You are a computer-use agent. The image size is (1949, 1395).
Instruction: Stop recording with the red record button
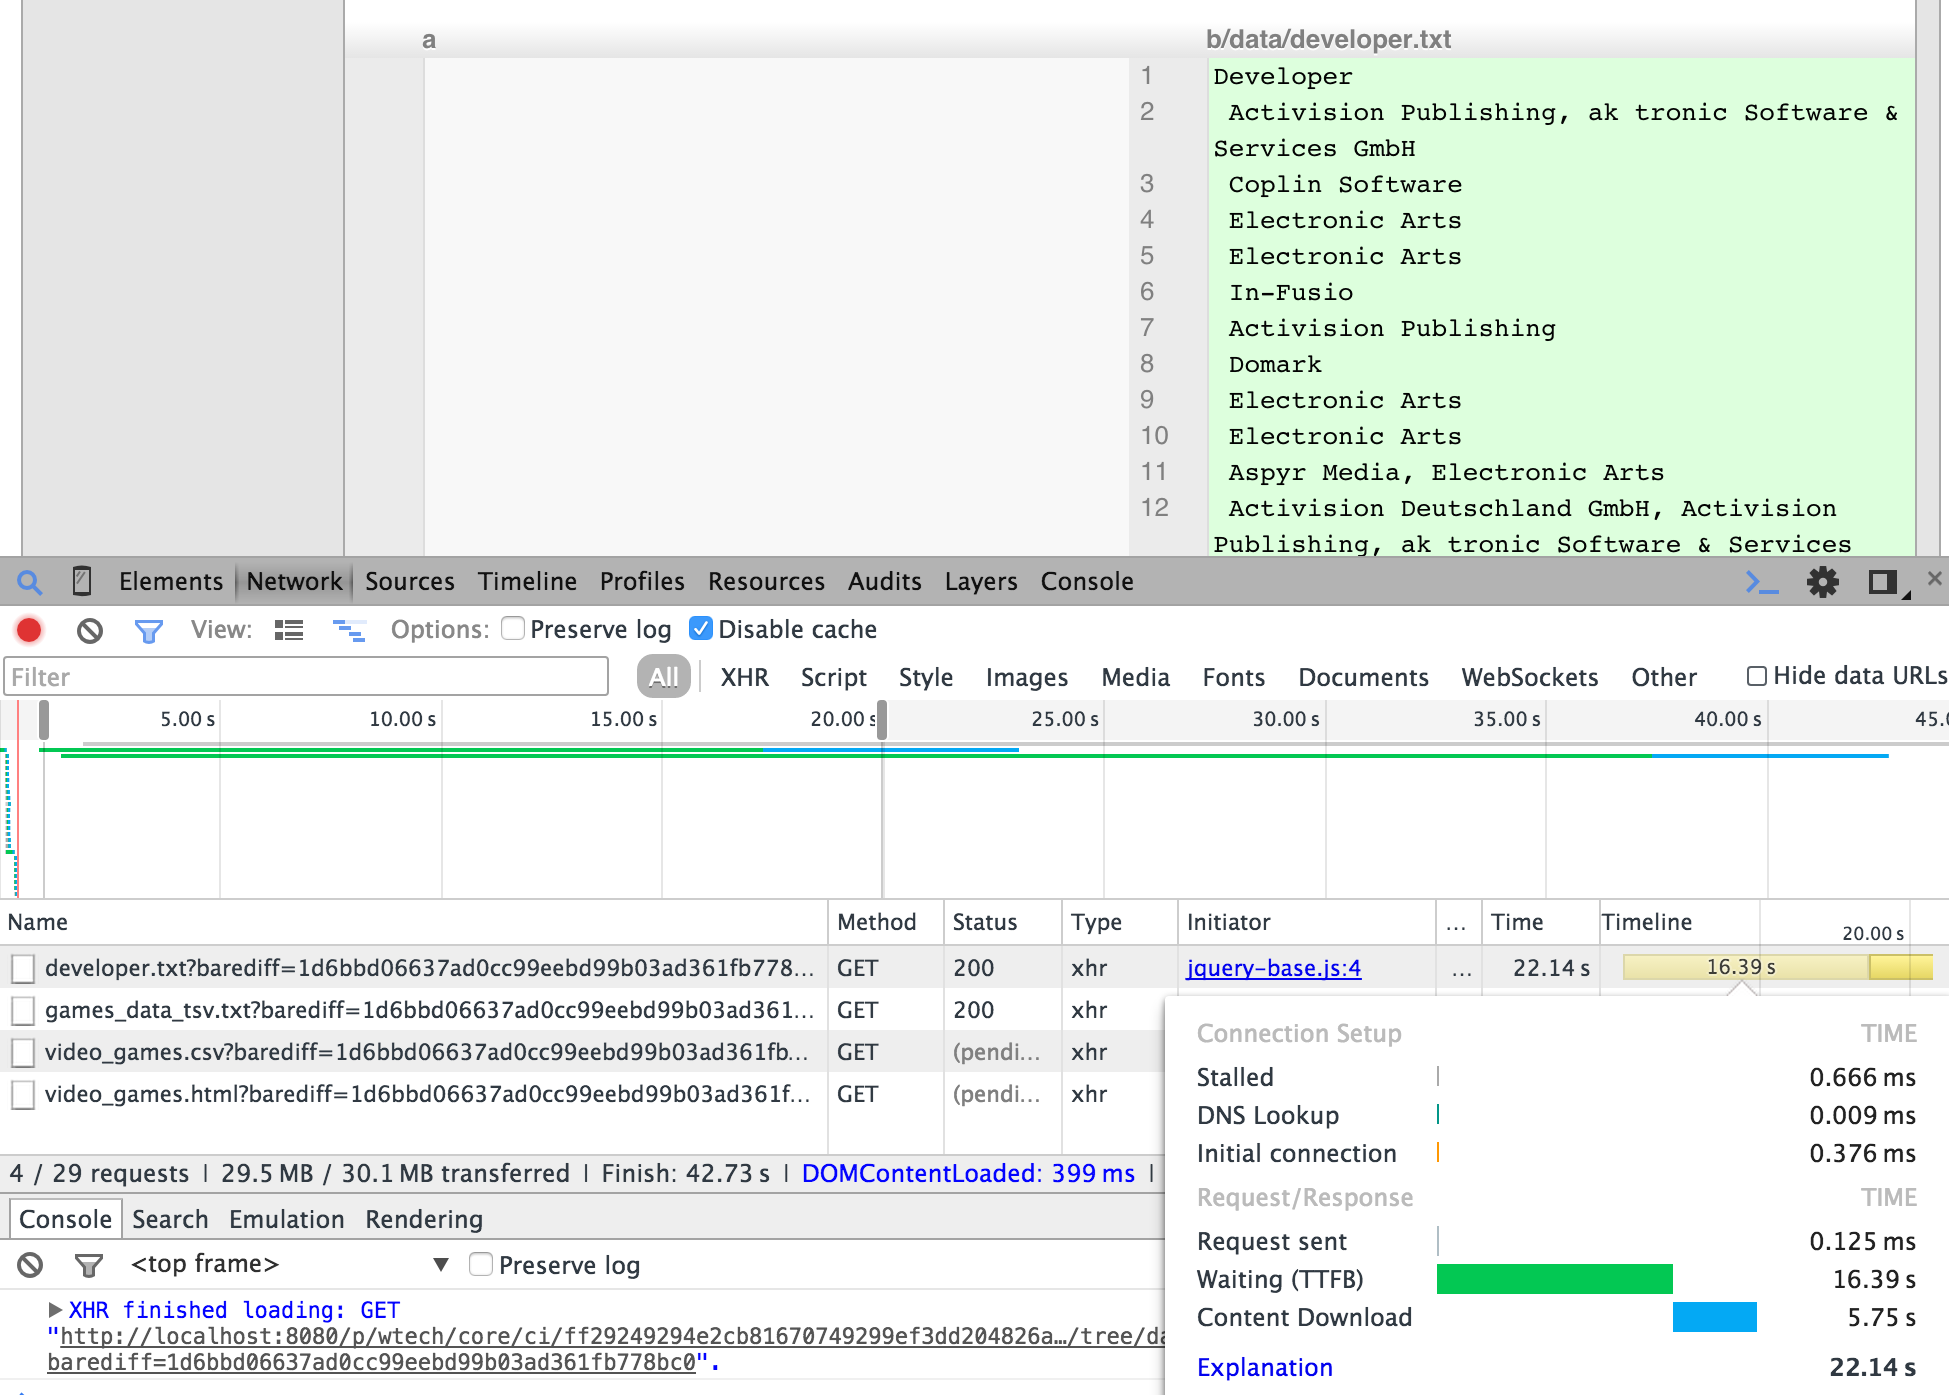(x=29, y=630)
